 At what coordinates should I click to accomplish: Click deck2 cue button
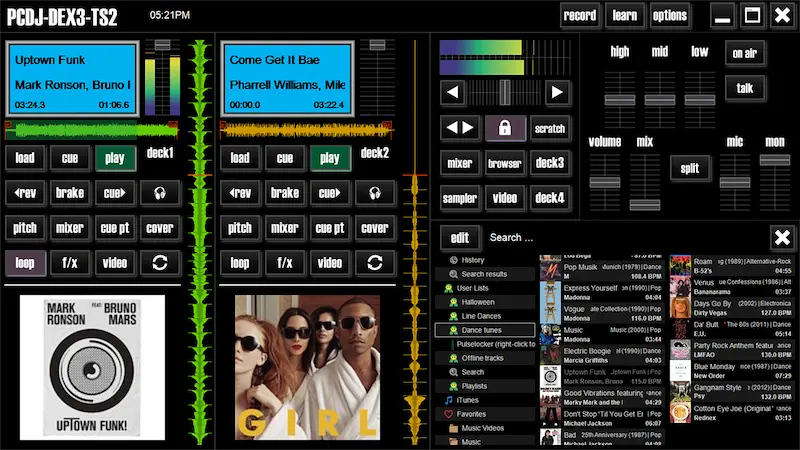coord(285,158)
